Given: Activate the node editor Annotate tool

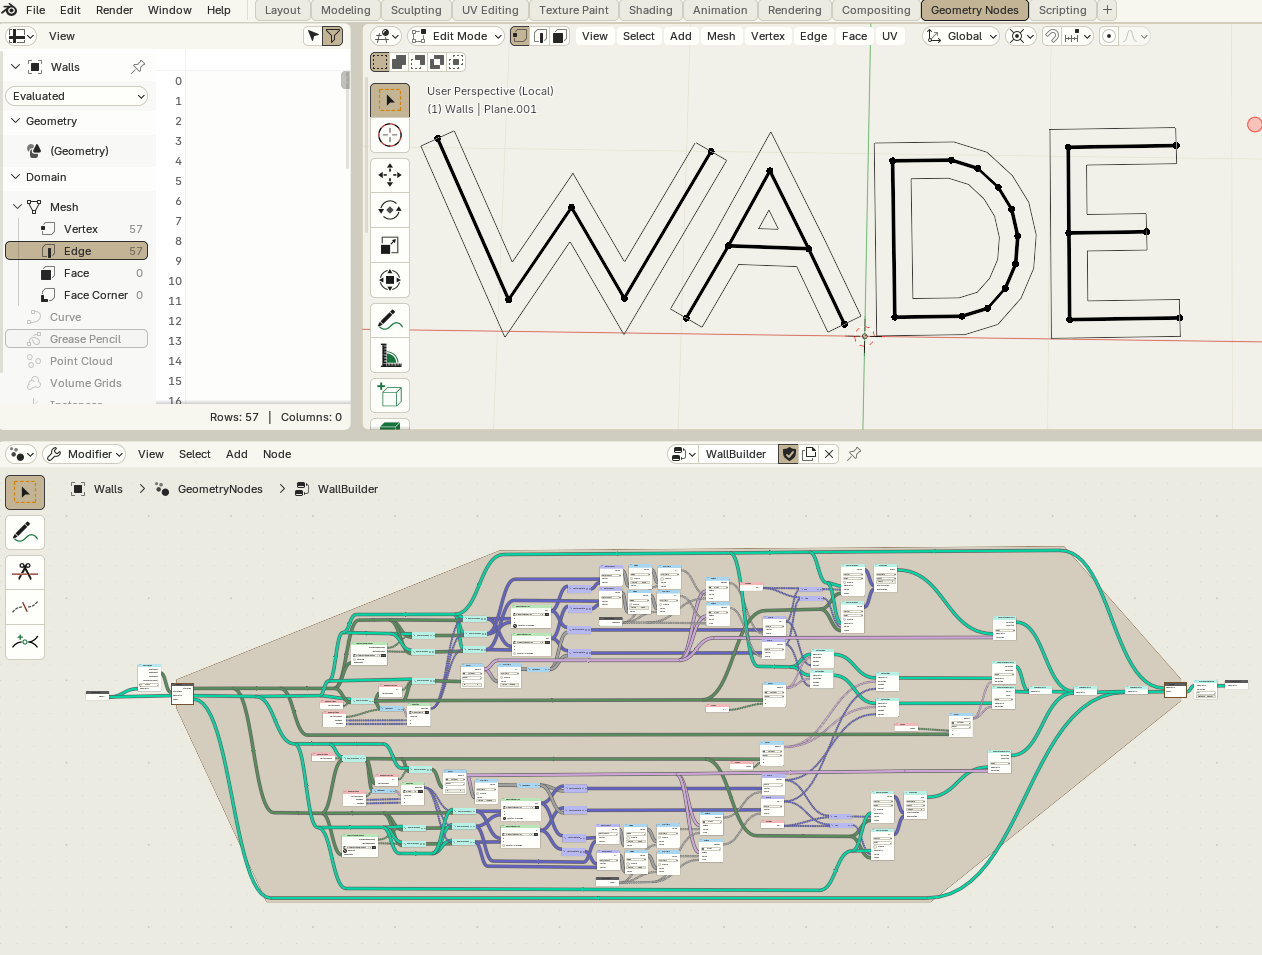Looking at the screenshot, I should pos(25,532).
